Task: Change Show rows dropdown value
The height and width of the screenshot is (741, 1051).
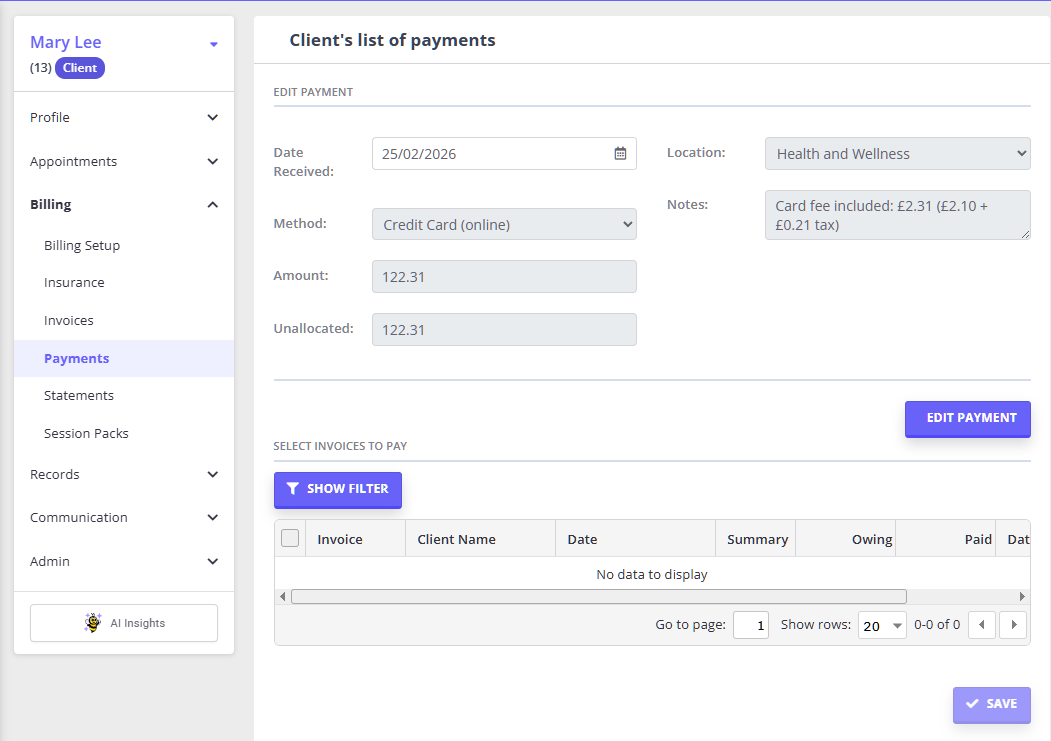Action: [881, 625]
